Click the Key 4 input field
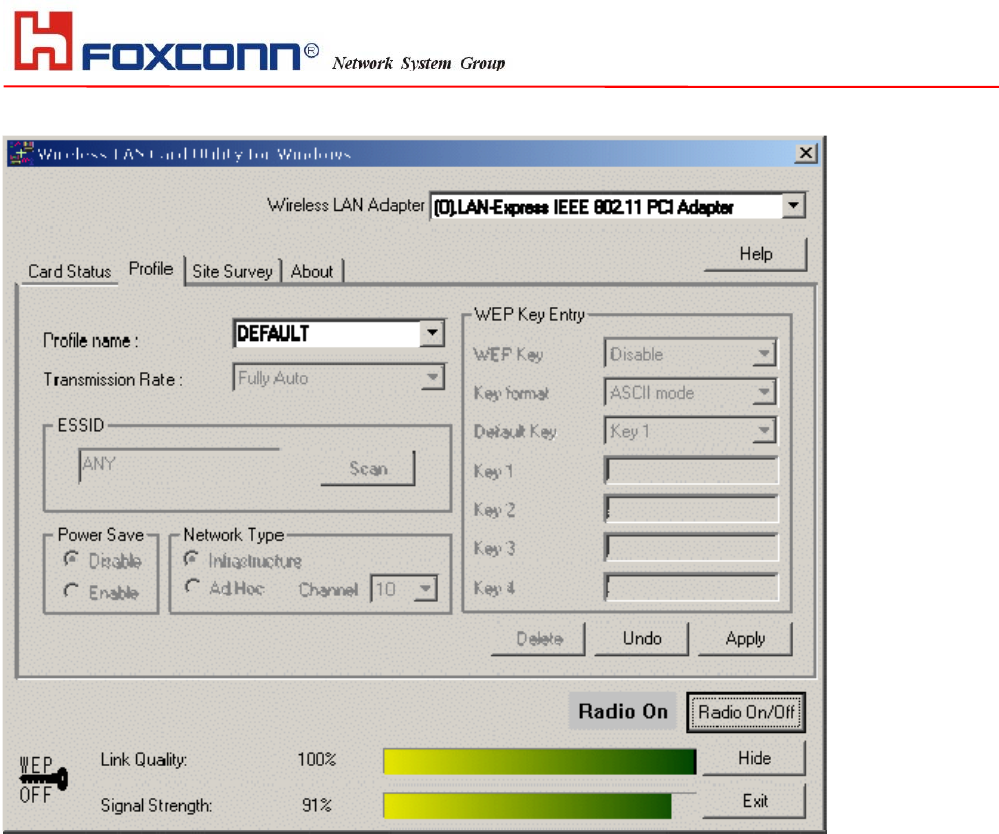 691,587
